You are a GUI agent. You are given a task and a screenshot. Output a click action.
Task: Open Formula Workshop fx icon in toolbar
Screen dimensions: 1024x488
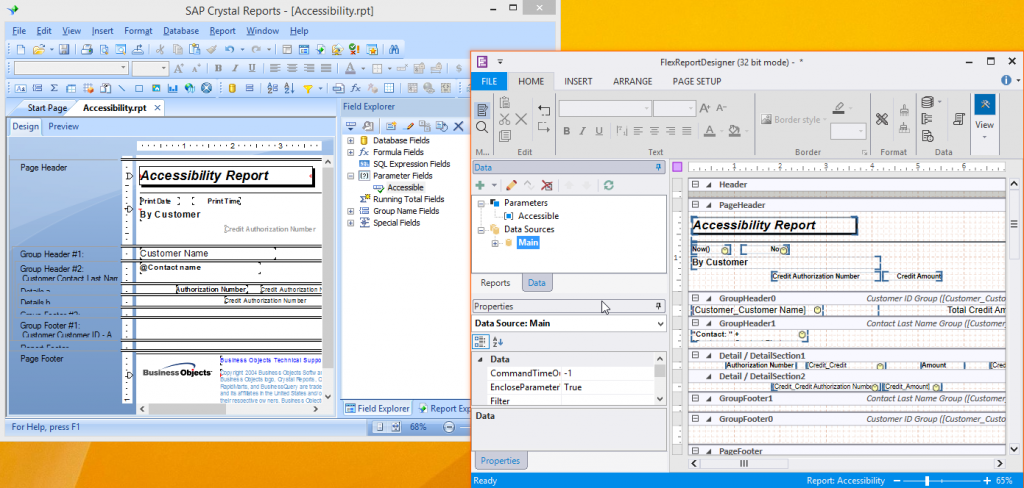click(356, 88)
